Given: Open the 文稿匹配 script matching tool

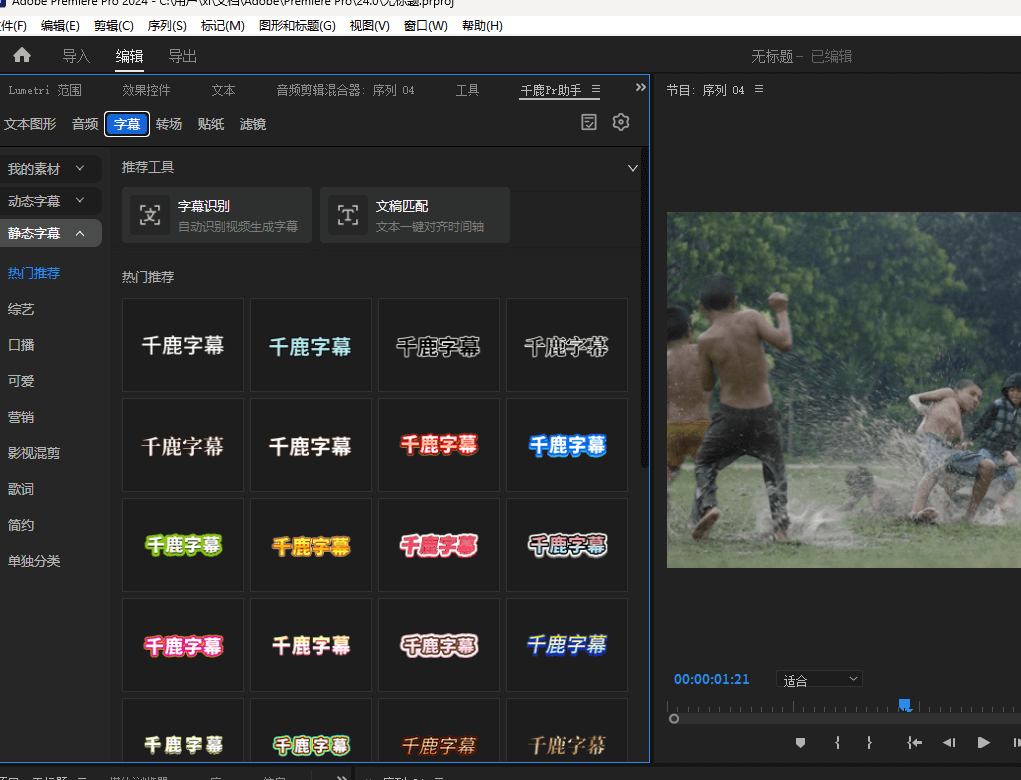Looking at the screenshot, I should tap(415, 215).
